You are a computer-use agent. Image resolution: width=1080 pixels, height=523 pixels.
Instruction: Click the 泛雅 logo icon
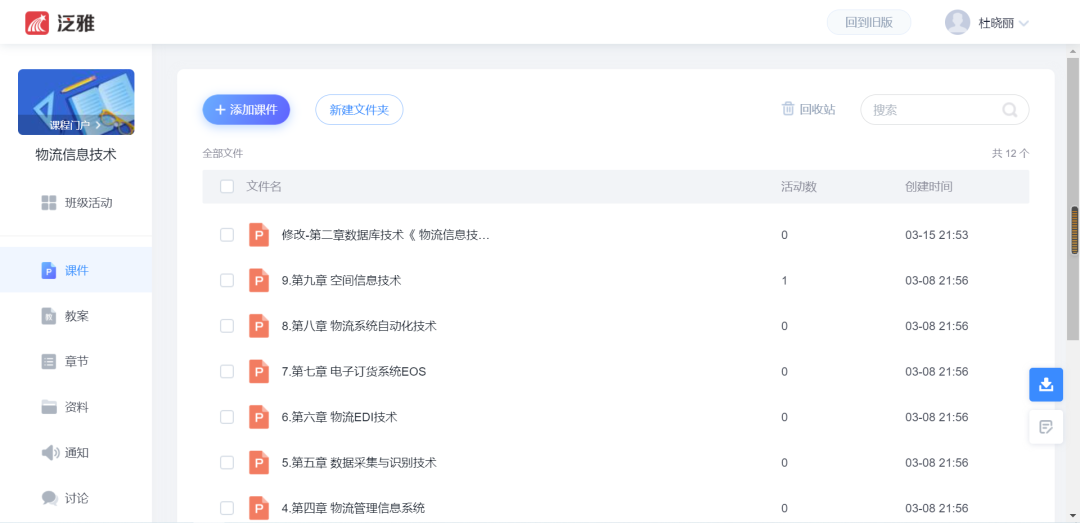[x=37, y=22]
